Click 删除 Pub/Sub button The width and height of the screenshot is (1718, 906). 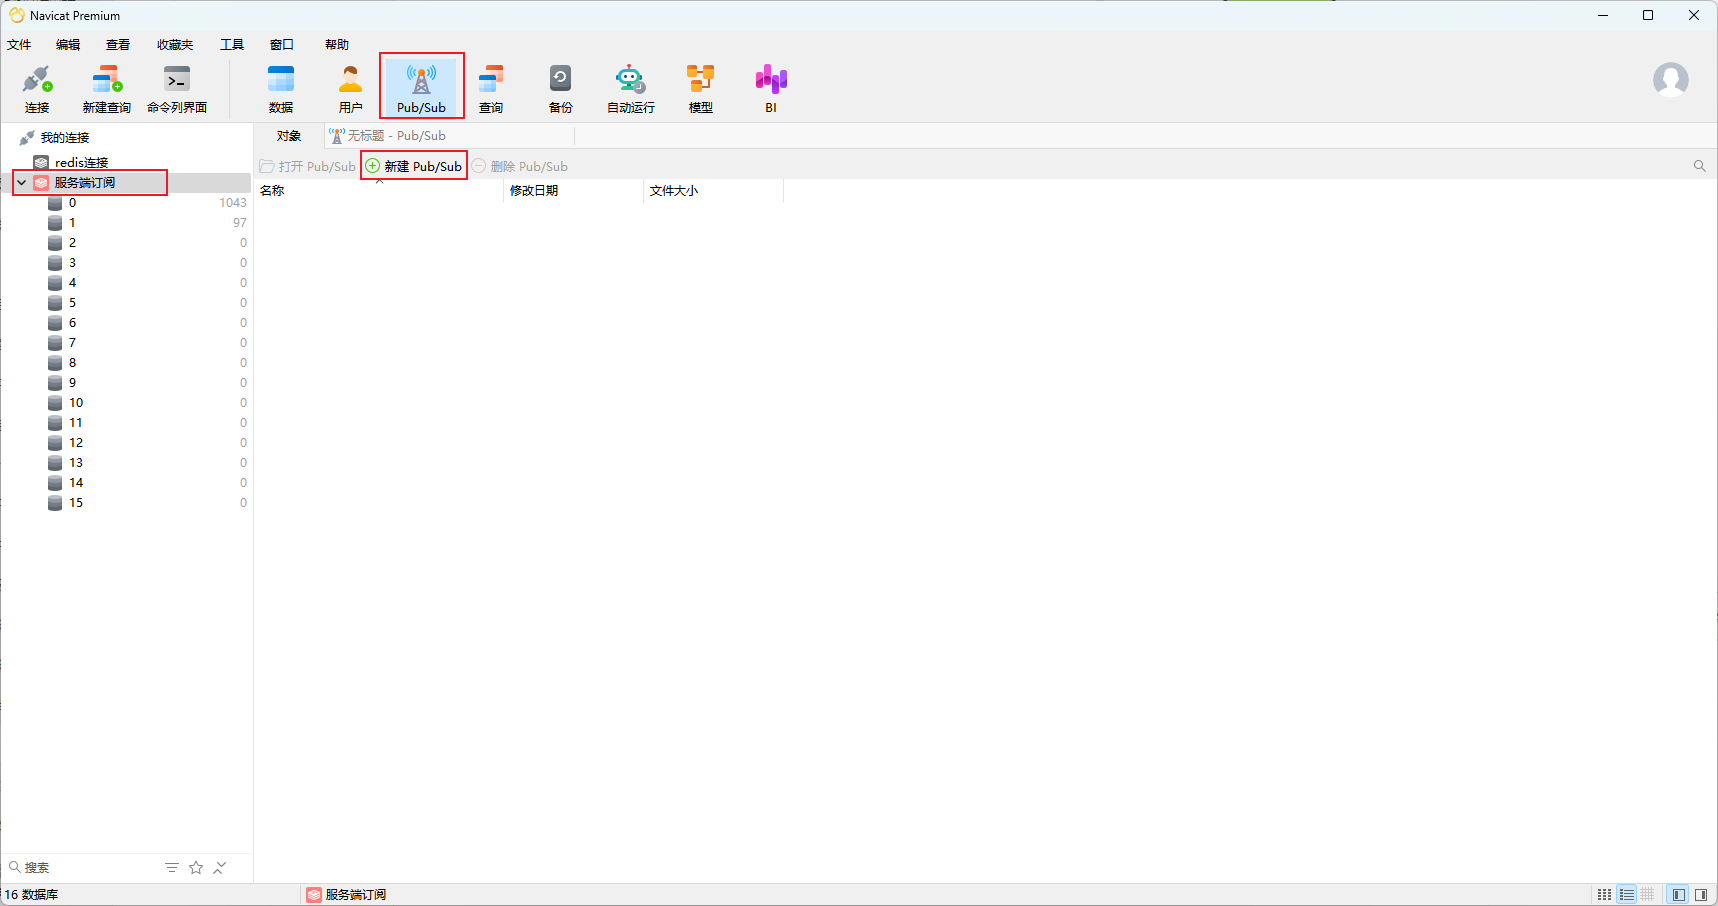click(520, 167)
